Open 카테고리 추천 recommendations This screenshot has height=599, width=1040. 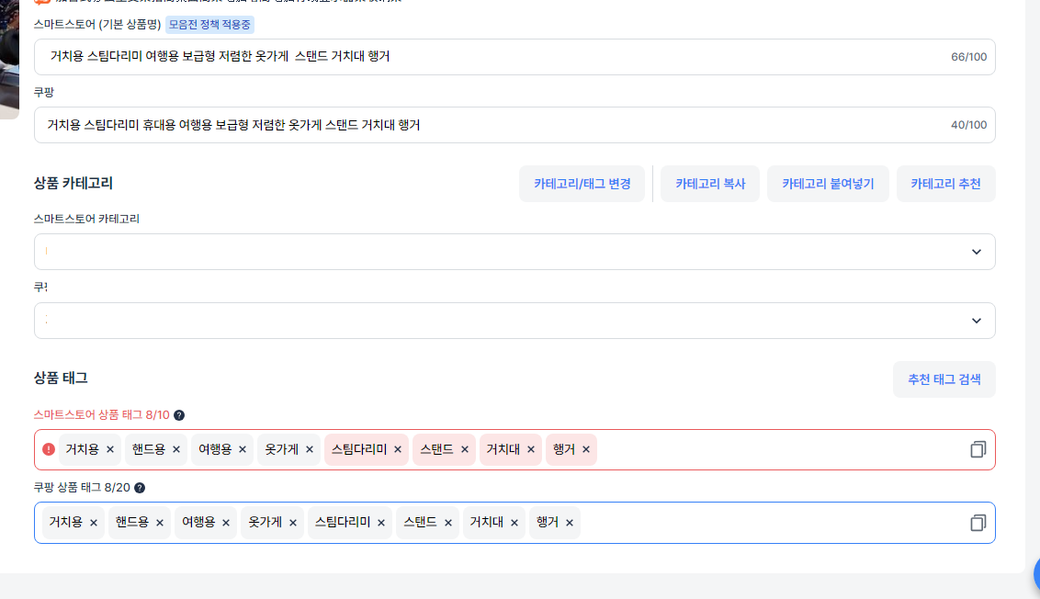click(945, 184)
